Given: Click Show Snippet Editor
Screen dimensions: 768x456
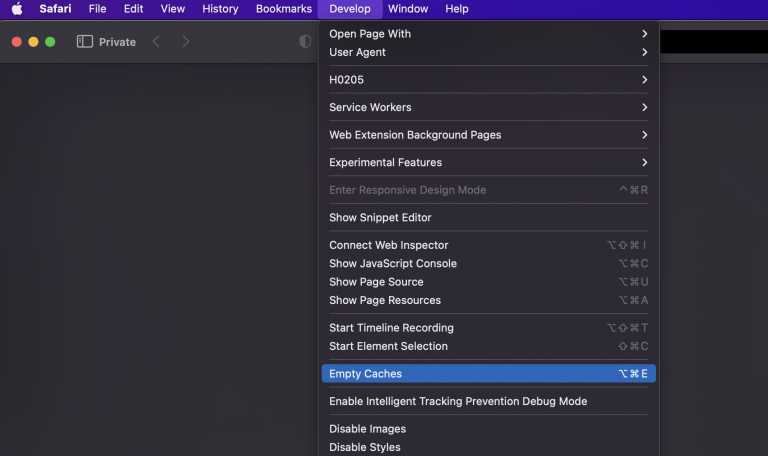Looking at the screenshot, I should tap(381, 217).
